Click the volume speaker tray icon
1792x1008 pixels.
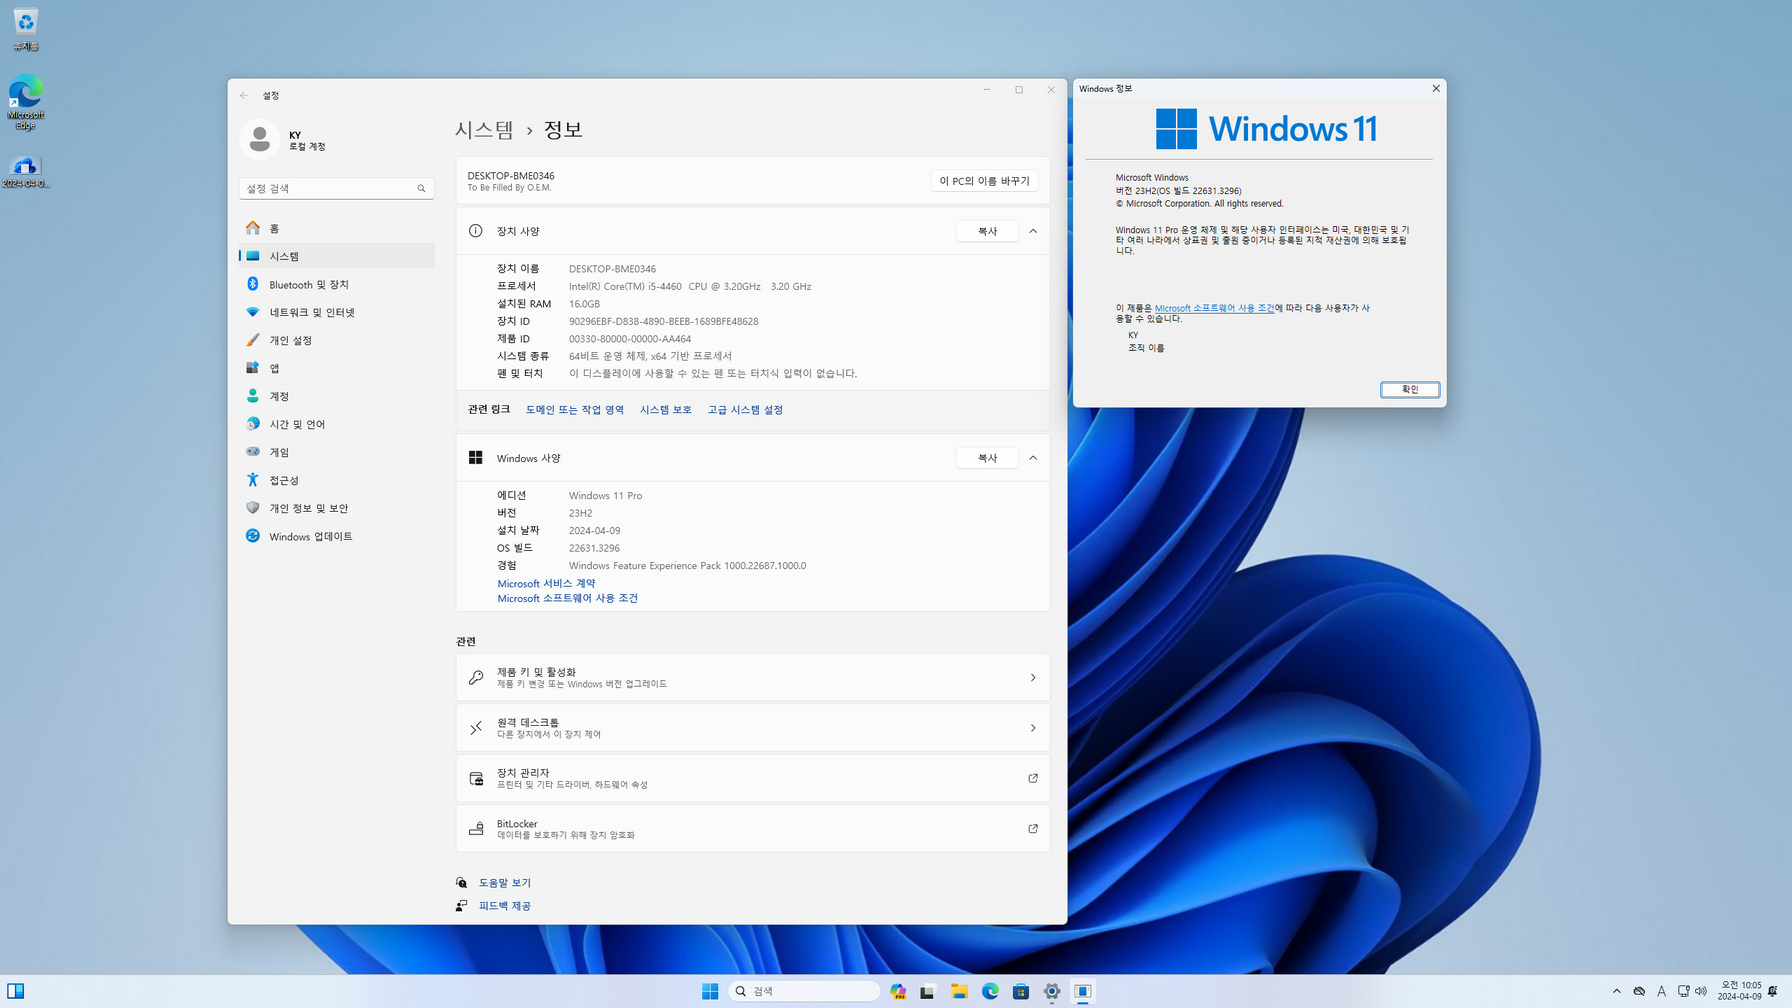point(1701,991)
